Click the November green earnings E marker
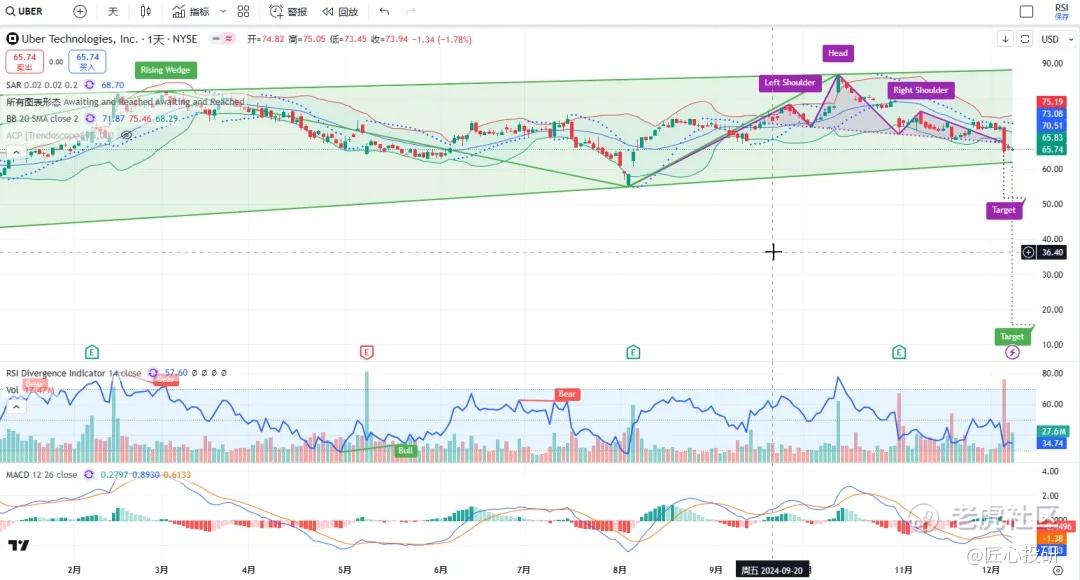 tap(899, 353)
